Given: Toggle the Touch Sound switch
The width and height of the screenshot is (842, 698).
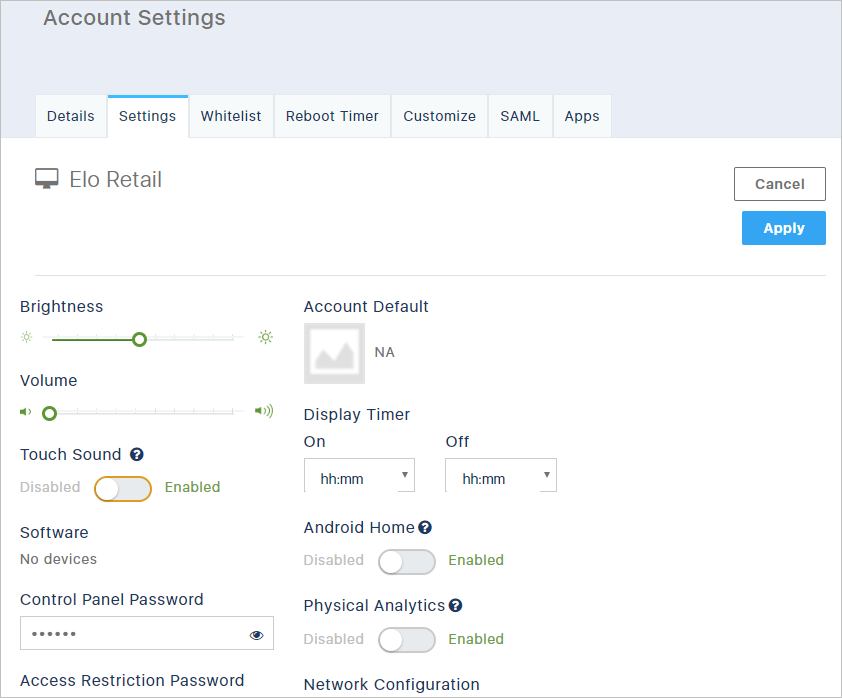Looking at the screenshot, I should (123, 489).
